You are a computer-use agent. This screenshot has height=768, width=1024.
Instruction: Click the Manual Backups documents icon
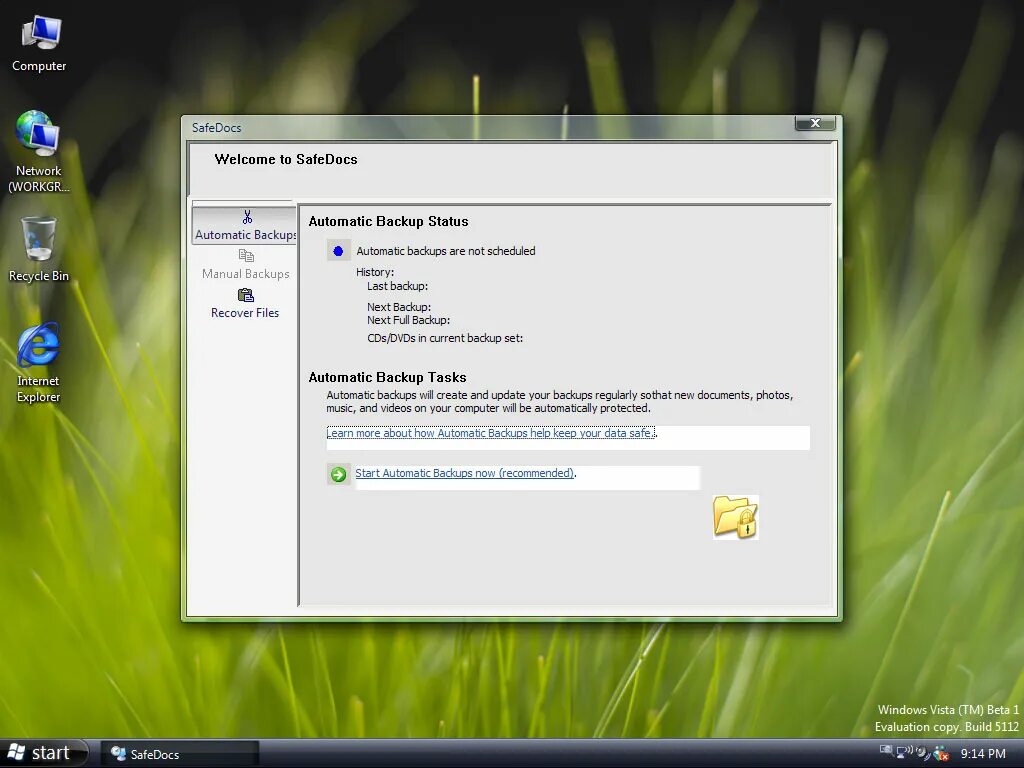coord(246,255)
